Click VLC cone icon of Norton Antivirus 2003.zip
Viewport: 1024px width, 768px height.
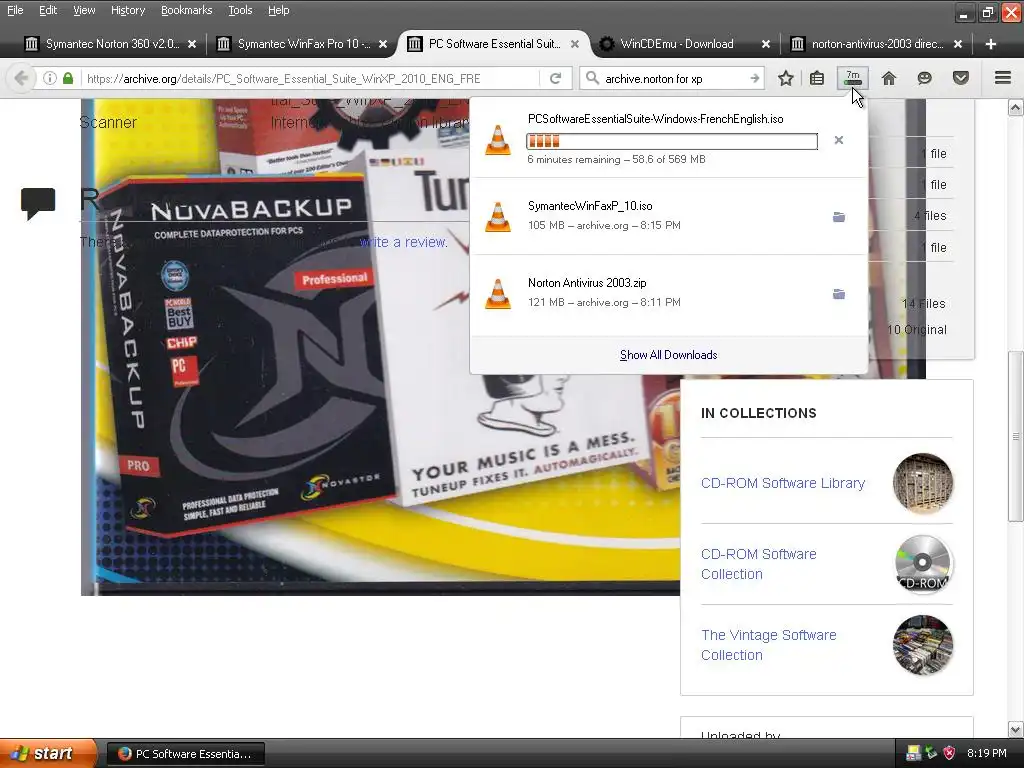click(498, 294)
